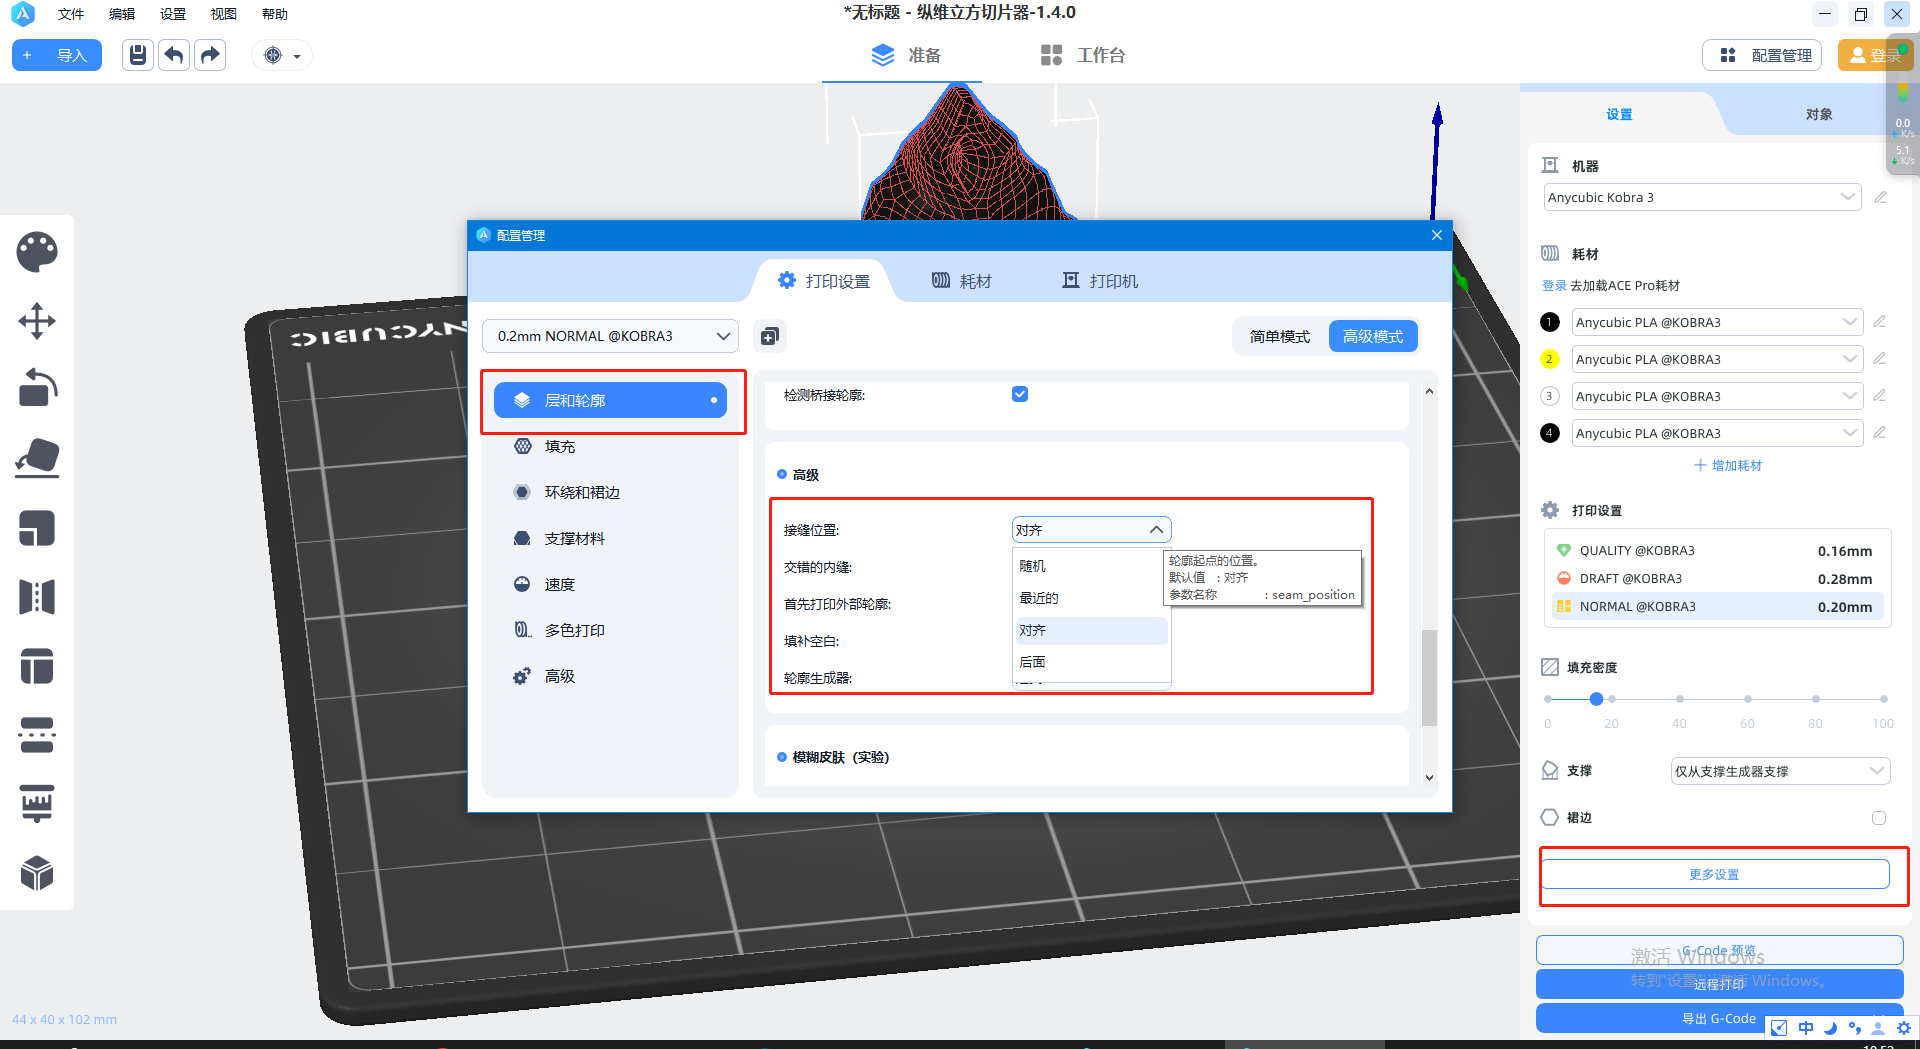This screenshot has width=1920, height=1049.
Task: Edit filament 4 with its pencil icon
Action: (x=1880, y=433)
